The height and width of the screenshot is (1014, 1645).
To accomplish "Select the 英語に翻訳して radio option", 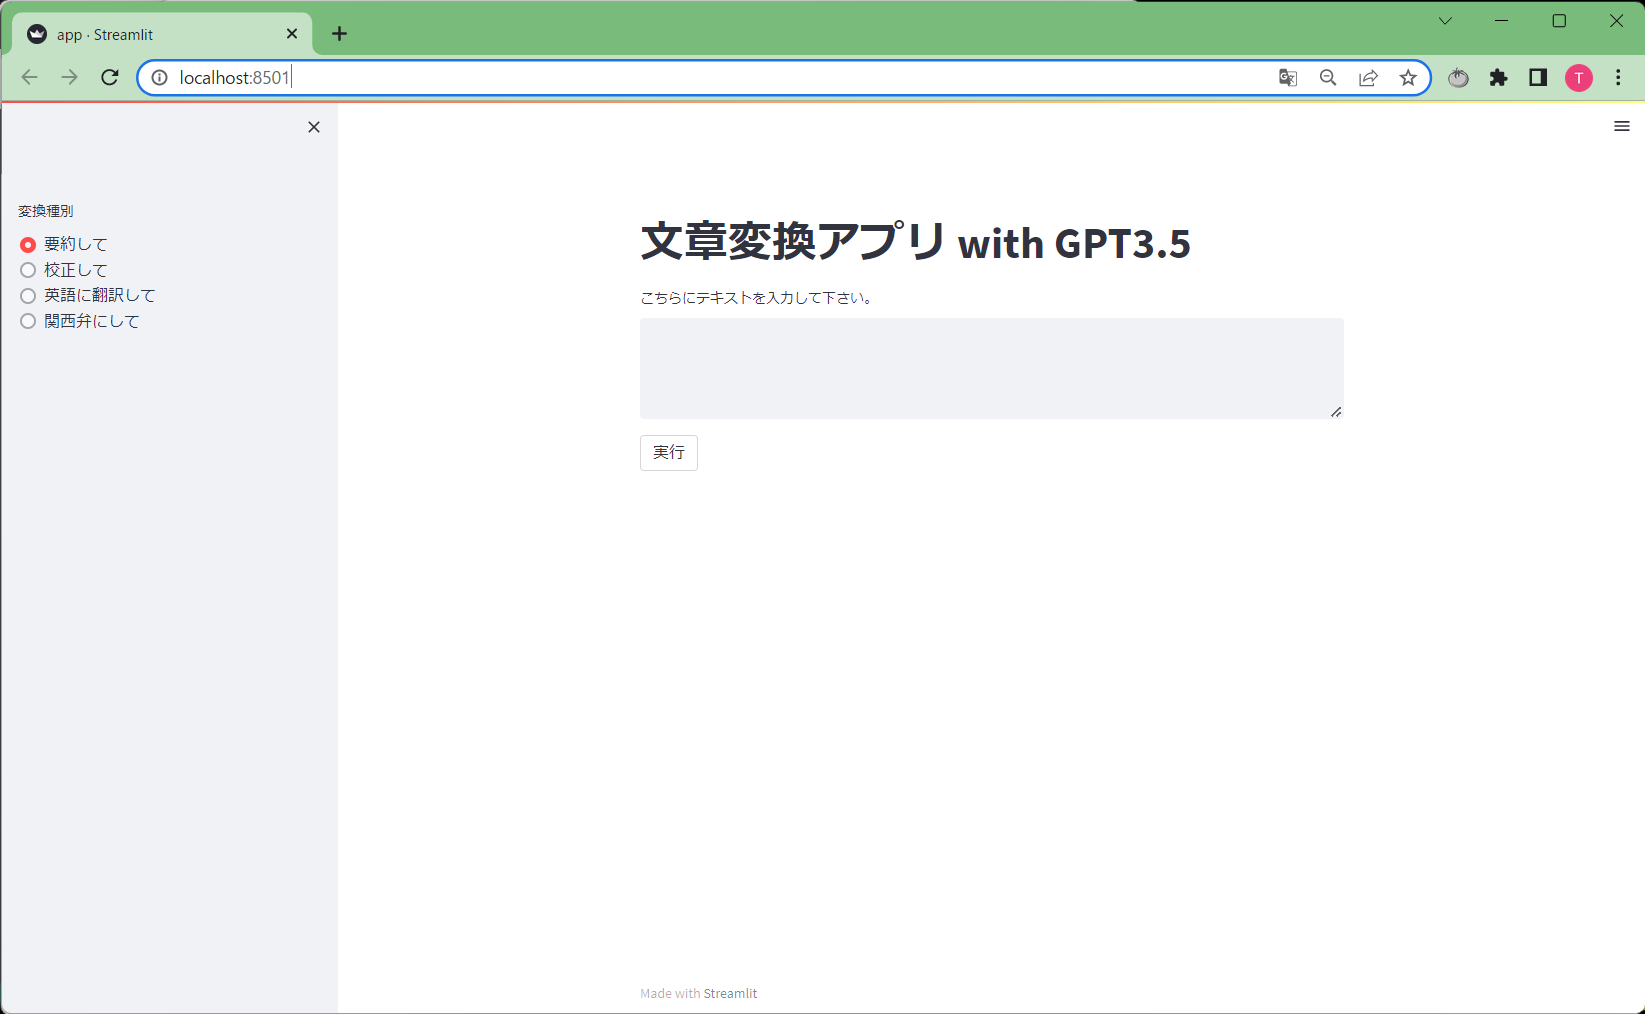I will point(87,295).
